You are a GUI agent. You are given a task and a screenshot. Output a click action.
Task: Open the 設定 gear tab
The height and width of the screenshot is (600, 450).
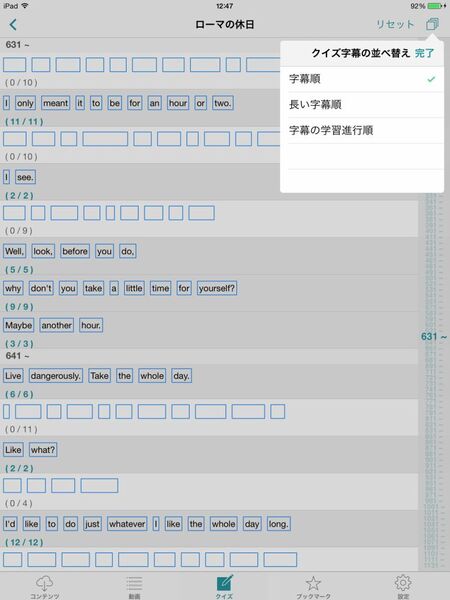click(403, 587)
